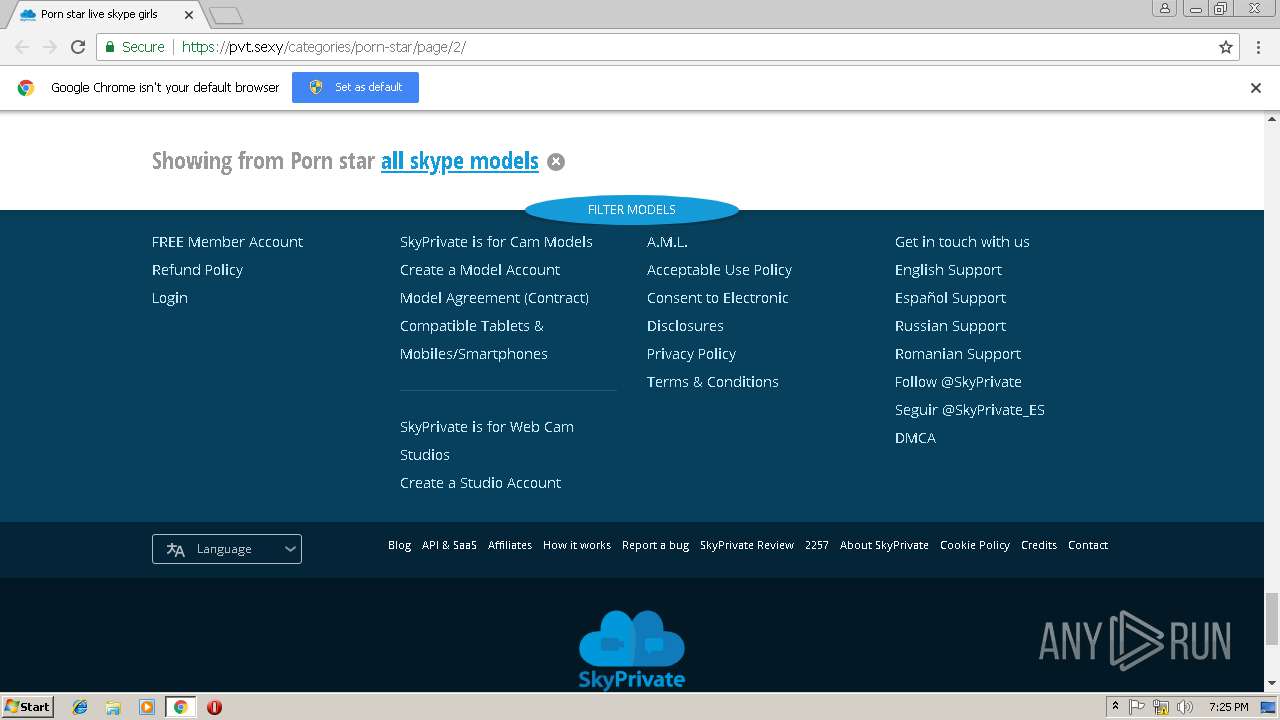Open the all skype models link

pyautogui.click(x=460, y=161)
